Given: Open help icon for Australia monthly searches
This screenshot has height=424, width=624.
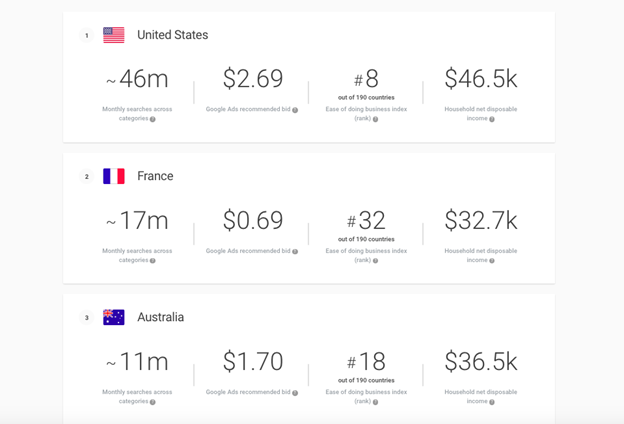Looking at the screenshot, I should 152,402.
